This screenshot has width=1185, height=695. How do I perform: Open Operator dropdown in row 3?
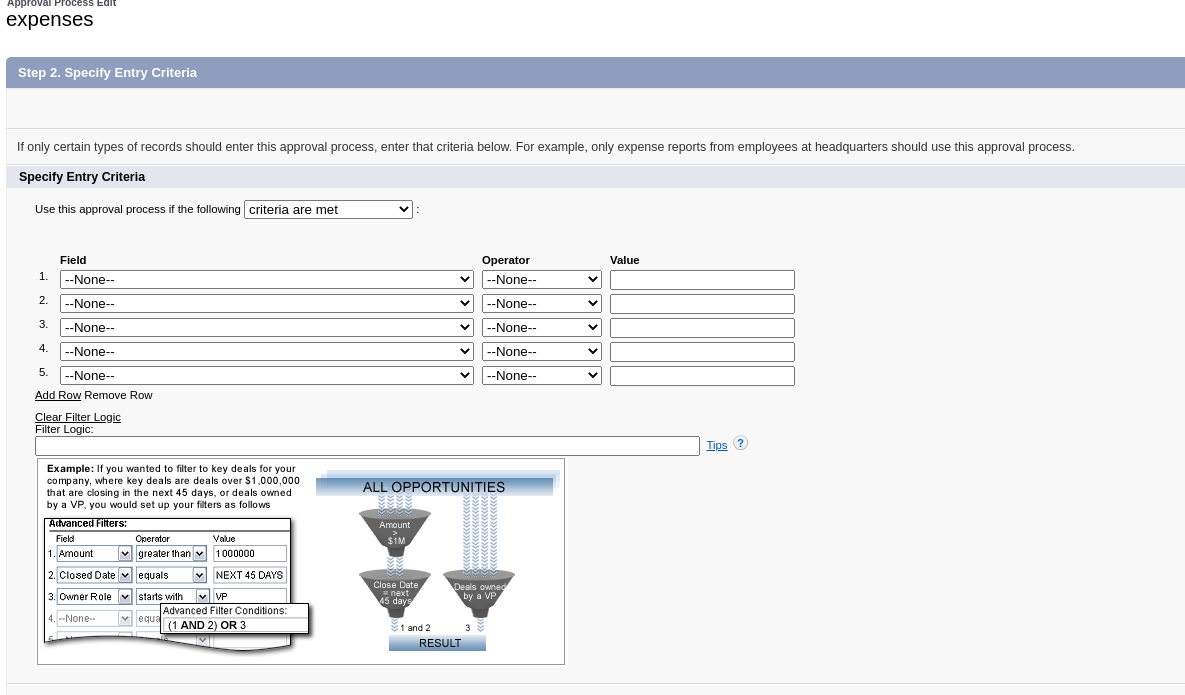pos(542,328)
